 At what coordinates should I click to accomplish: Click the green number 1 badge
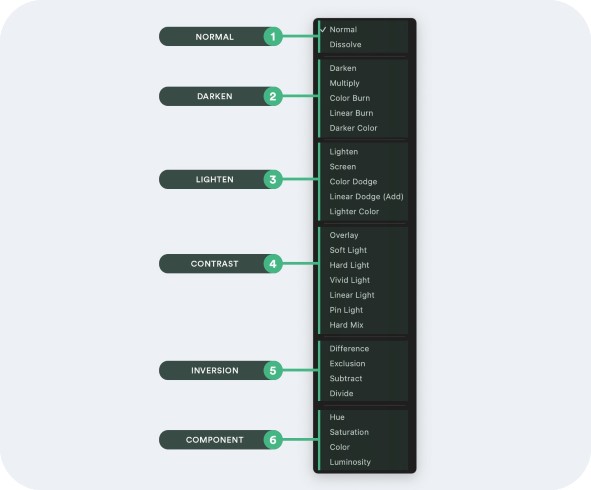[x=273, y=37]
